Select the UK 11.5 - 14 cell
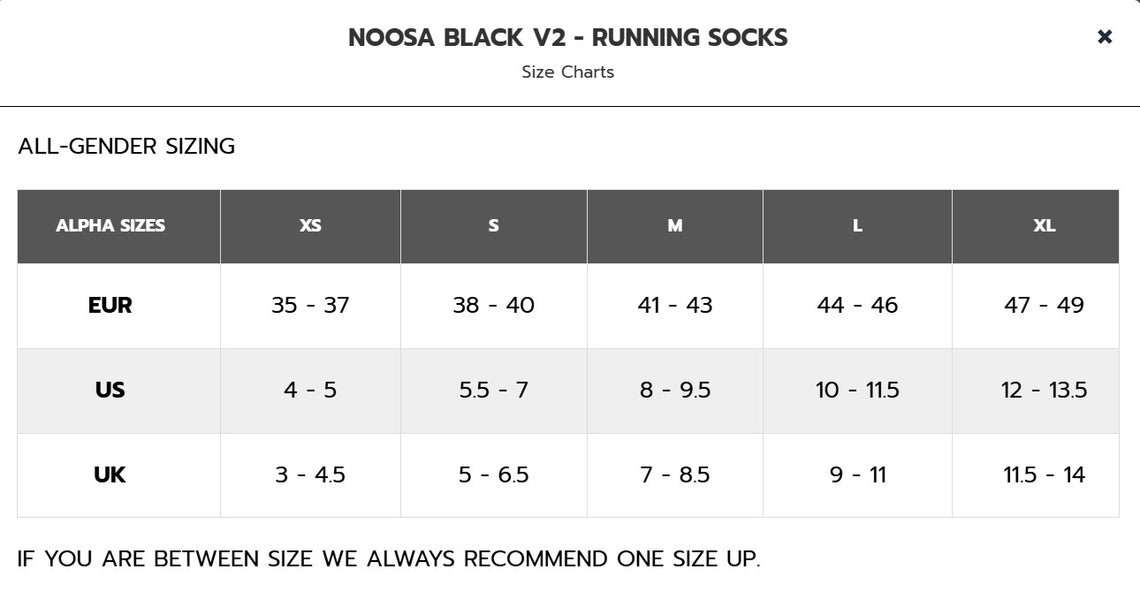This screenshot has height=607, width=1140. pyautogui.click(x=1044, y=475)
